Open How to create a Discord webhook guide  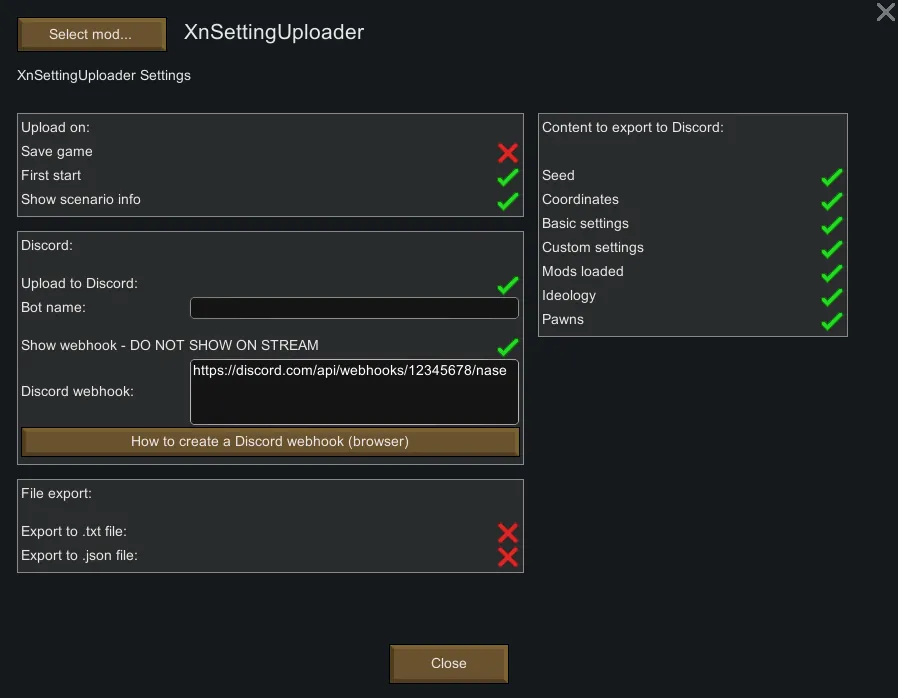click(270, 442)
